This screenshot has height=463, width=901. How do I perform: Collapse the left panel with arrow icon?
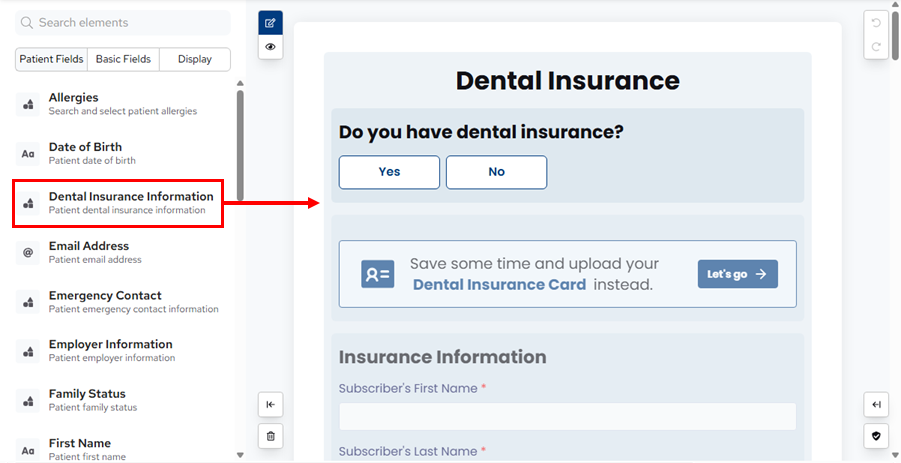click(270, 404)
